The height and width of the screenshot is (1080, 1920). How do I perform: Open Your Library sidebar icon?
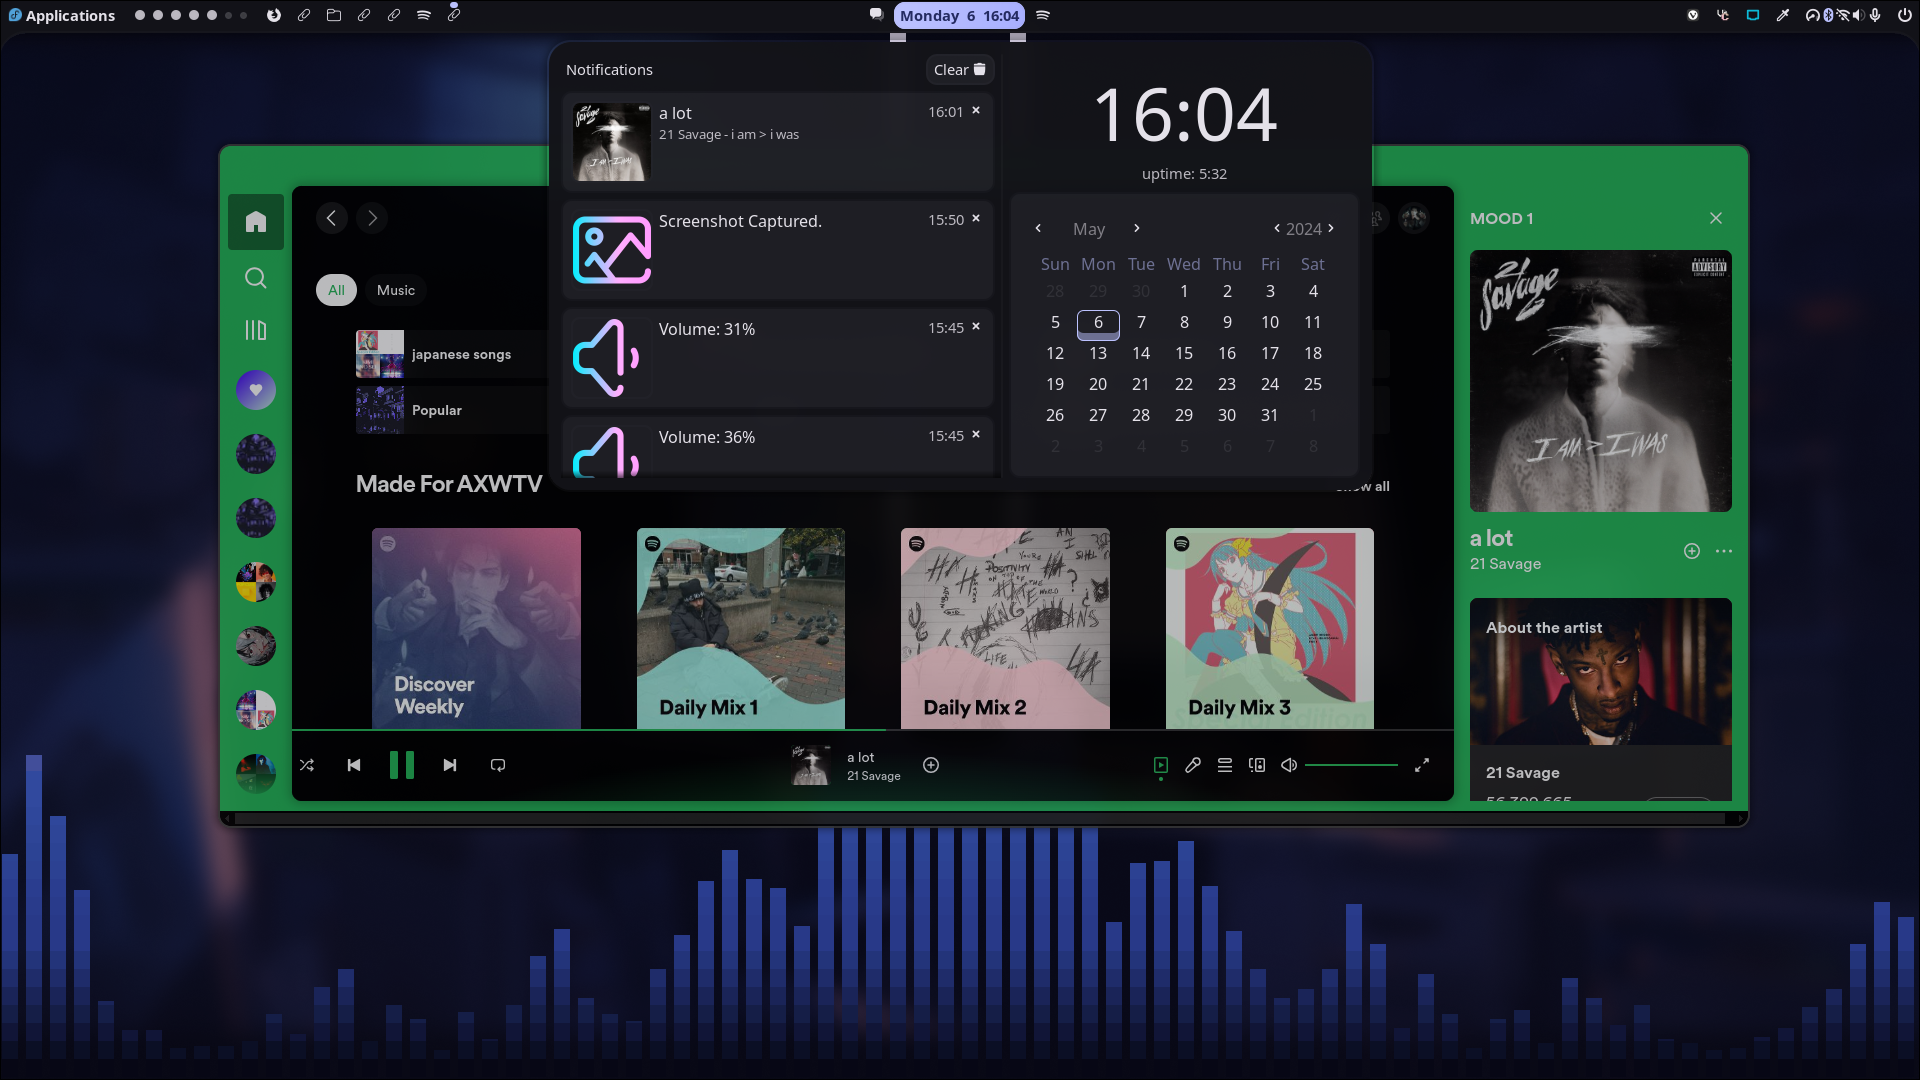[256, 330]
